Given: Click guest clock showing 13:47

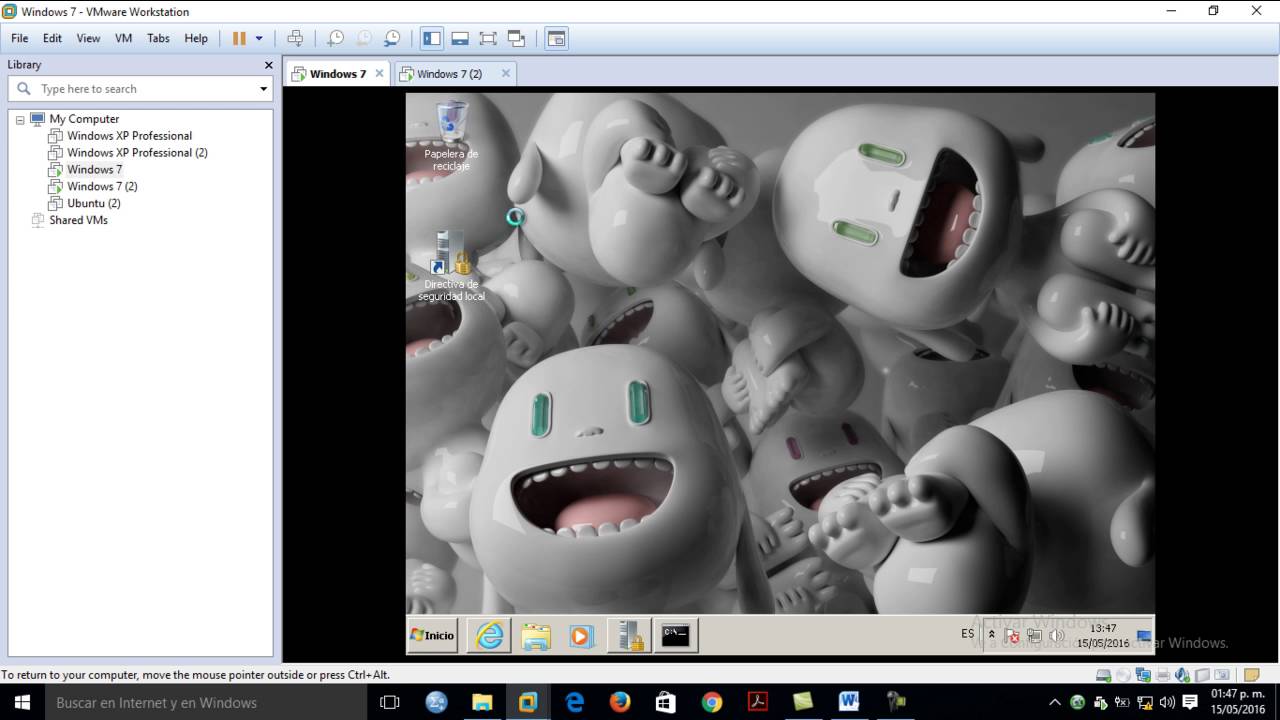Looking at the screenshot, I should pyautogui.click(x=1103, y=636).
